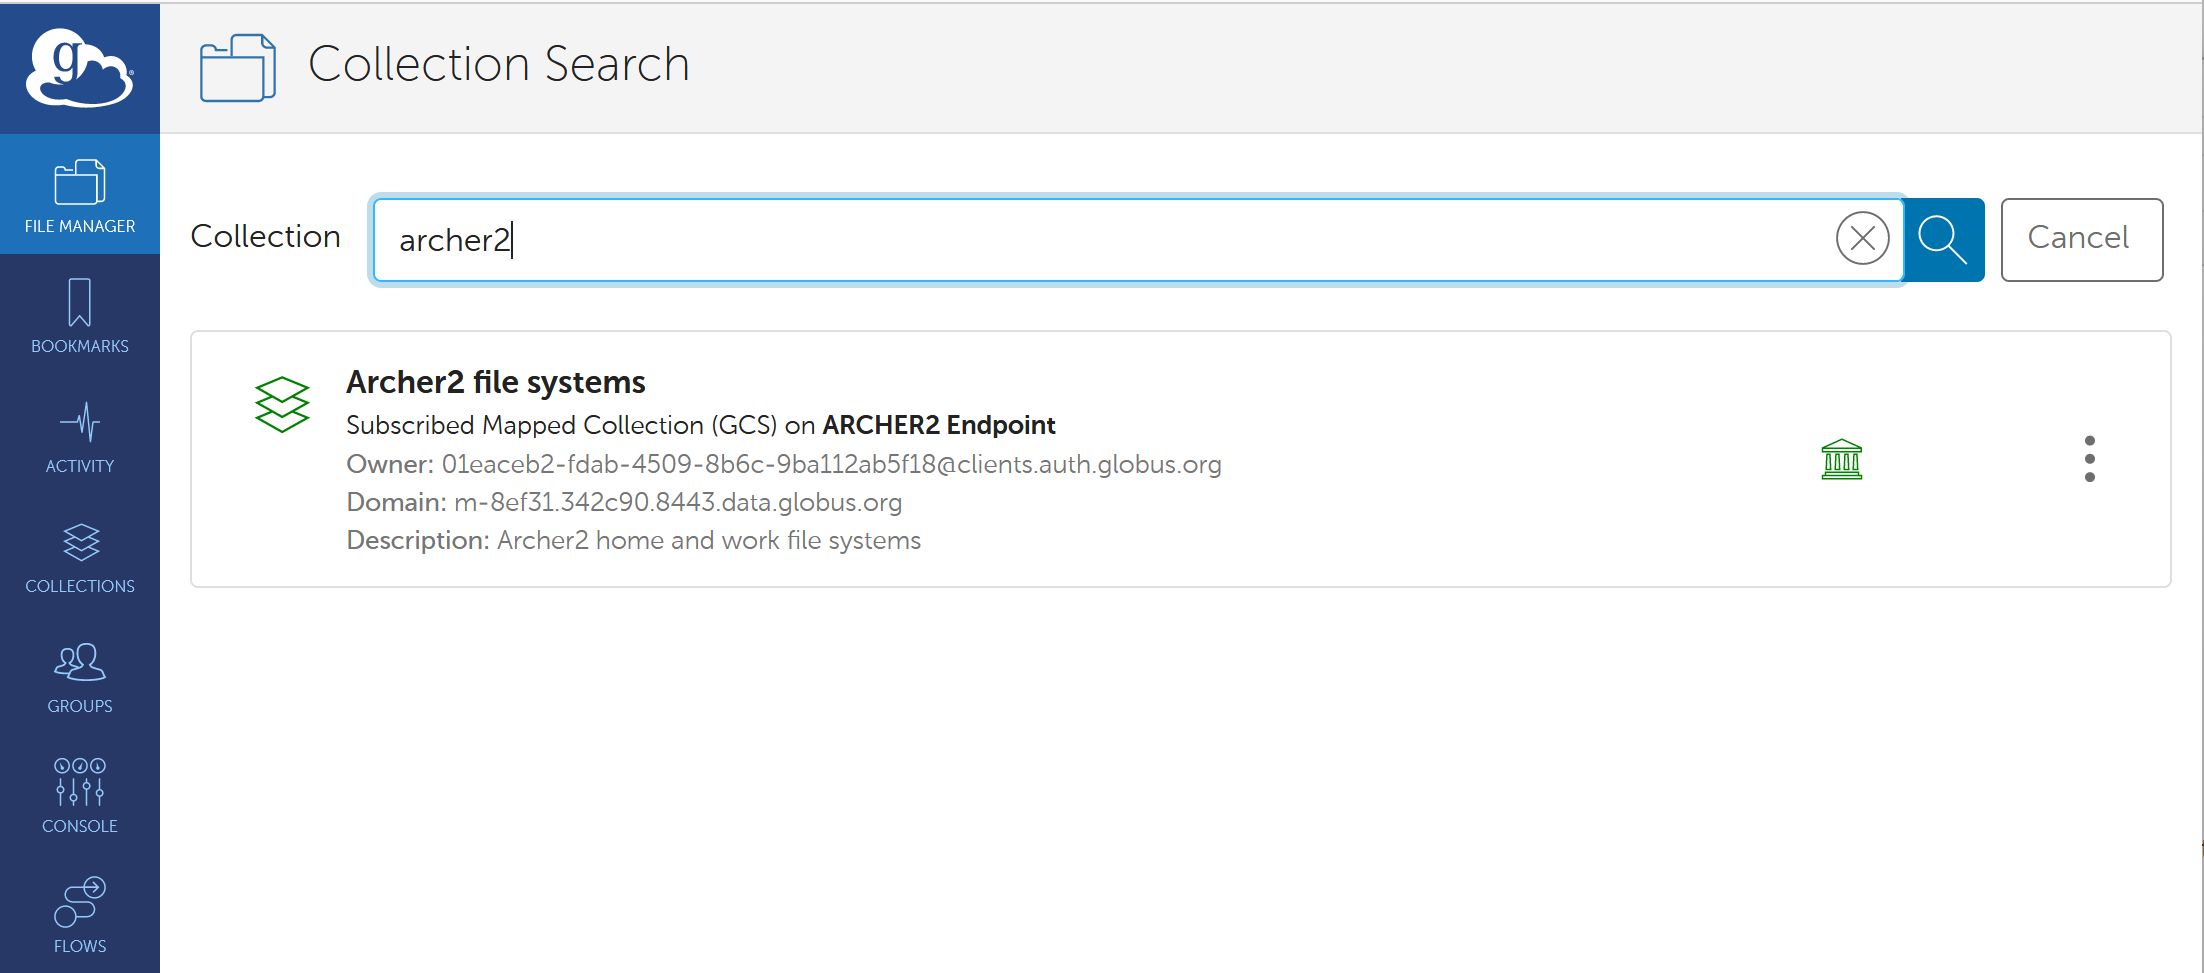Image resolution: width=2204 pixels, height=973 pixels.
Task: Open the Flows section
Action: tap(80, 914)
